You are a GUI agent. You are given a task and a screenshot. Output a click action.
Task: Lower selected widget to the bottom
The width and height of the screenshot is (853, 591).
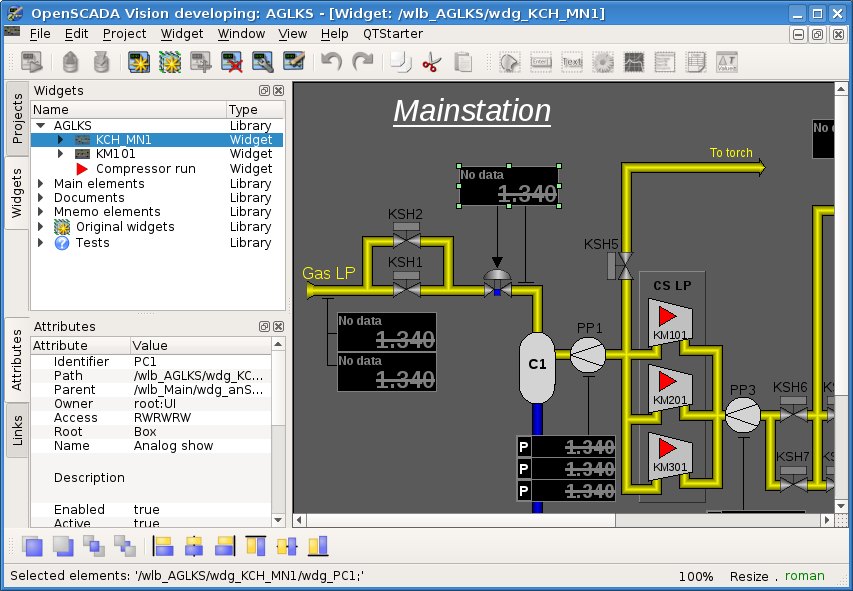[63, 546]
